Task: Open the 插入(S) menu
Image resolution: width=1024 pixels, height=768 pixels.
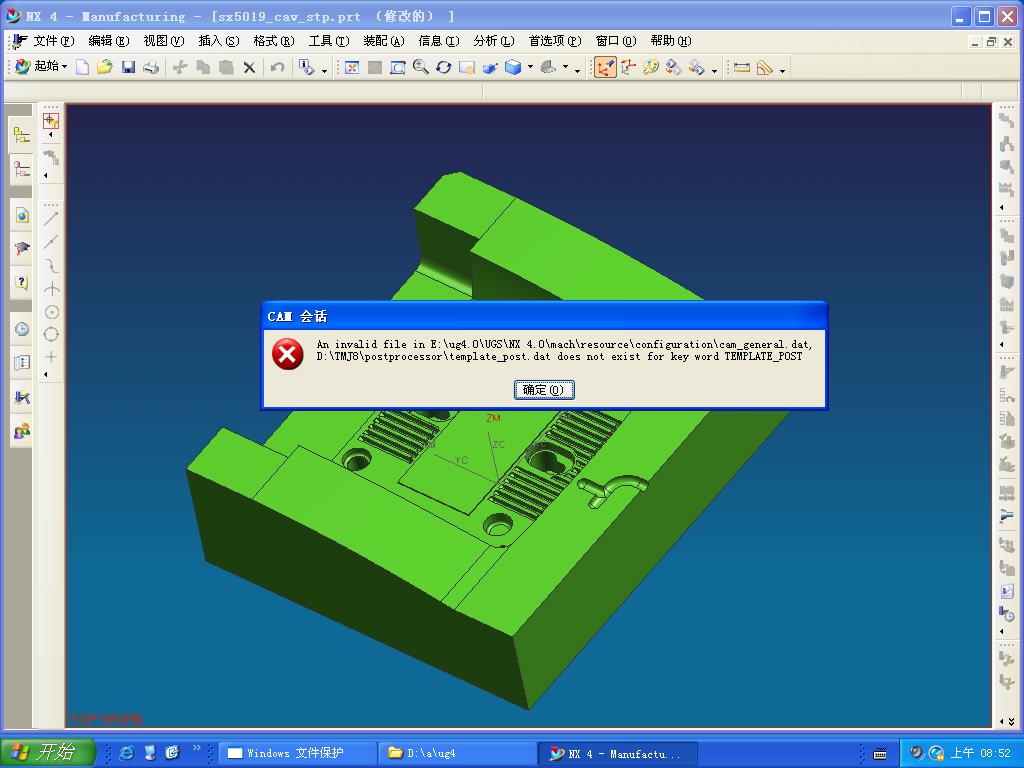Action: tap(219, 41)
